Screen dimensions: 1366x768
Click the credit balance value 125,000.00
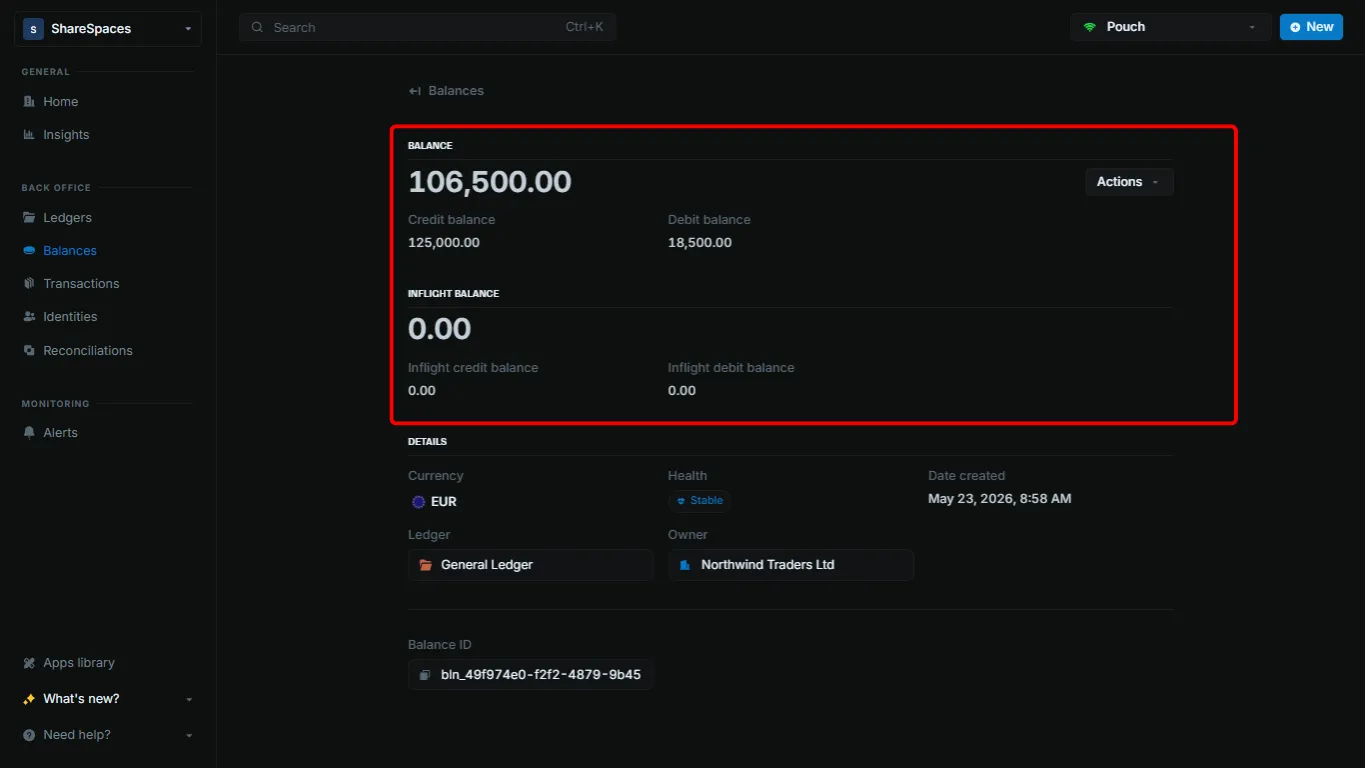[444, 243]
